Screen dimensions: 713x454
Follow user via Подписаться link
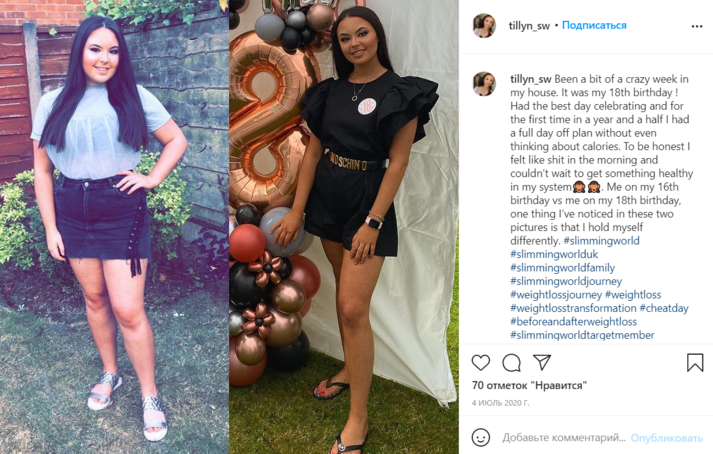coord(594,25)
